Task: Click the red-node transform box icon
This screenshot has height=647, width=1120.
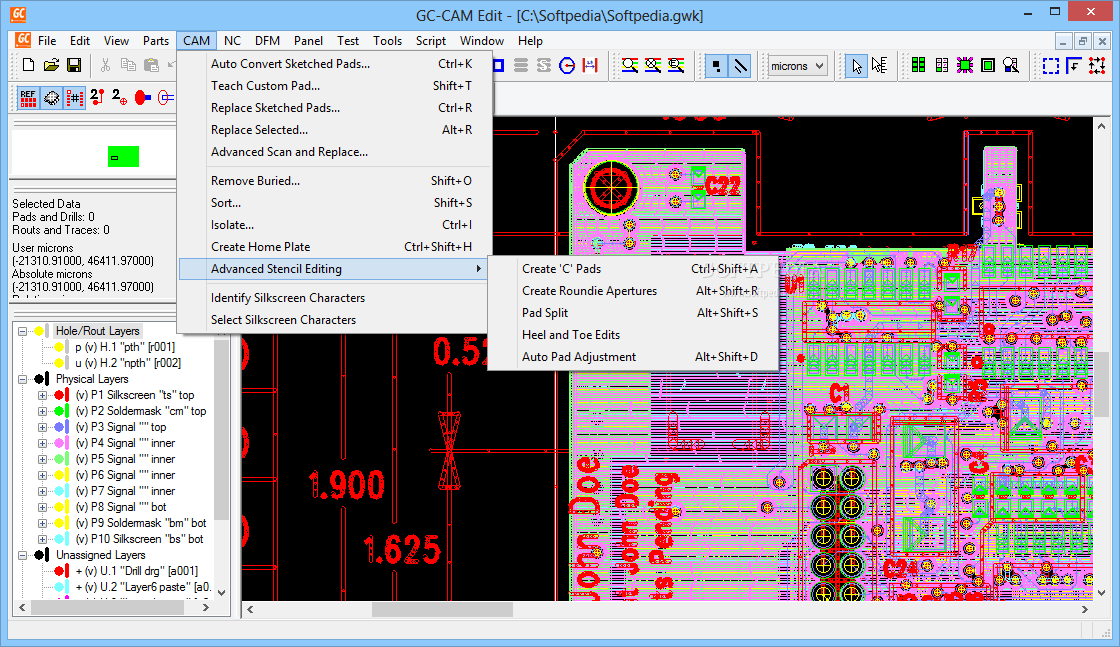Action: [x=1096, y=66]
